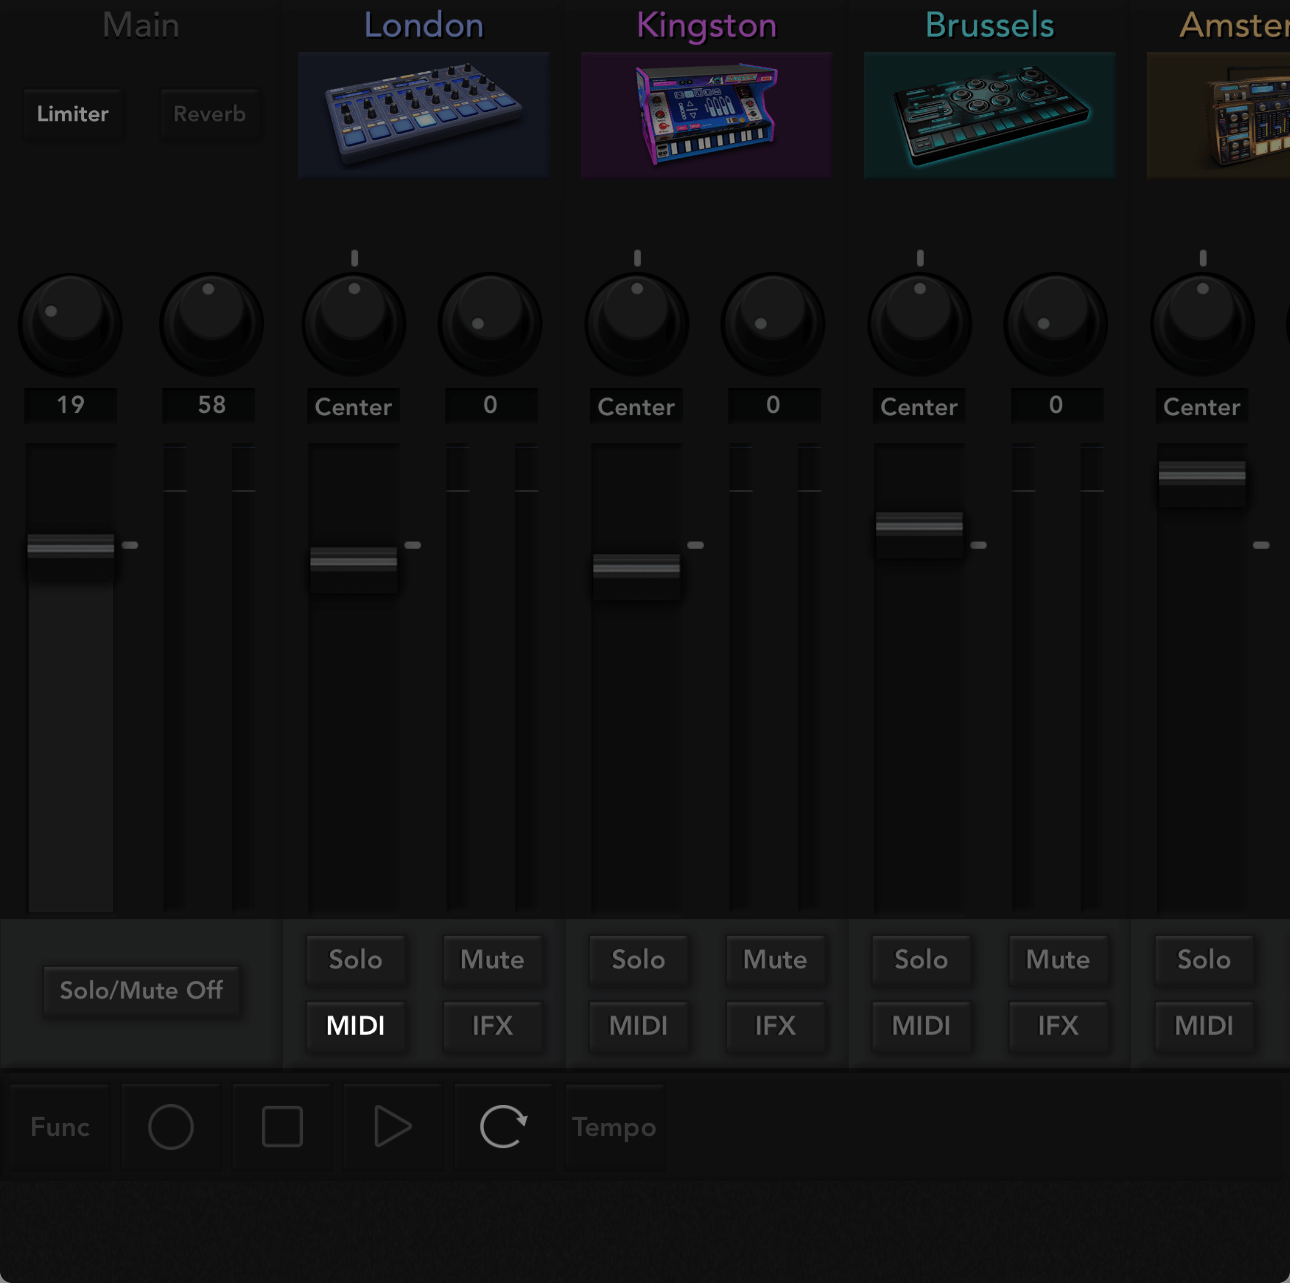Open the Kingston arcade synth thumbnail
The height and width of the screenshot is (1283, 1290).
(706, 115)
